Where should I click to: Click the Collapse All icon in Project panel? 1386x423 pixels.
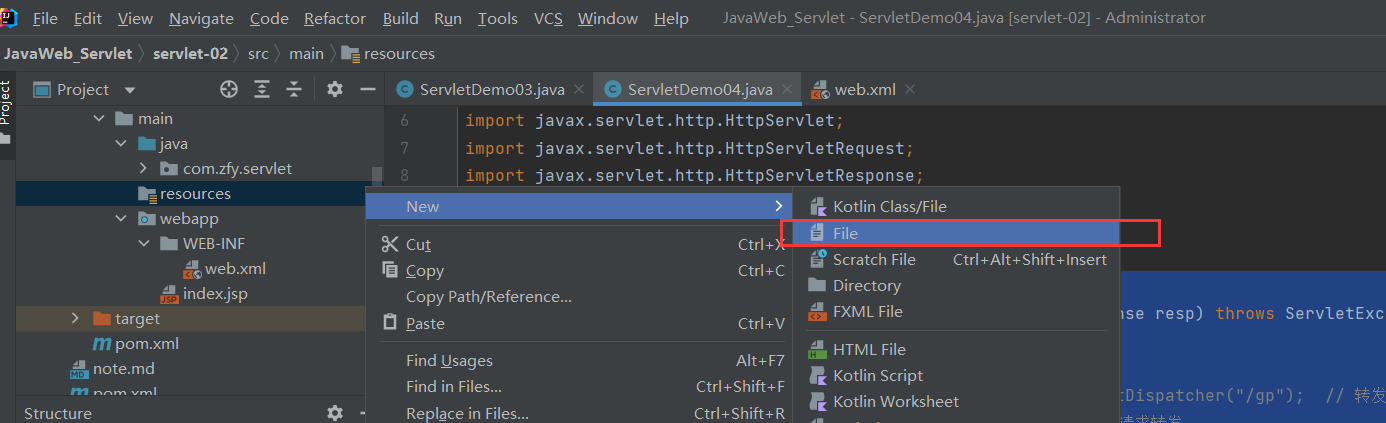pos(294,90)
